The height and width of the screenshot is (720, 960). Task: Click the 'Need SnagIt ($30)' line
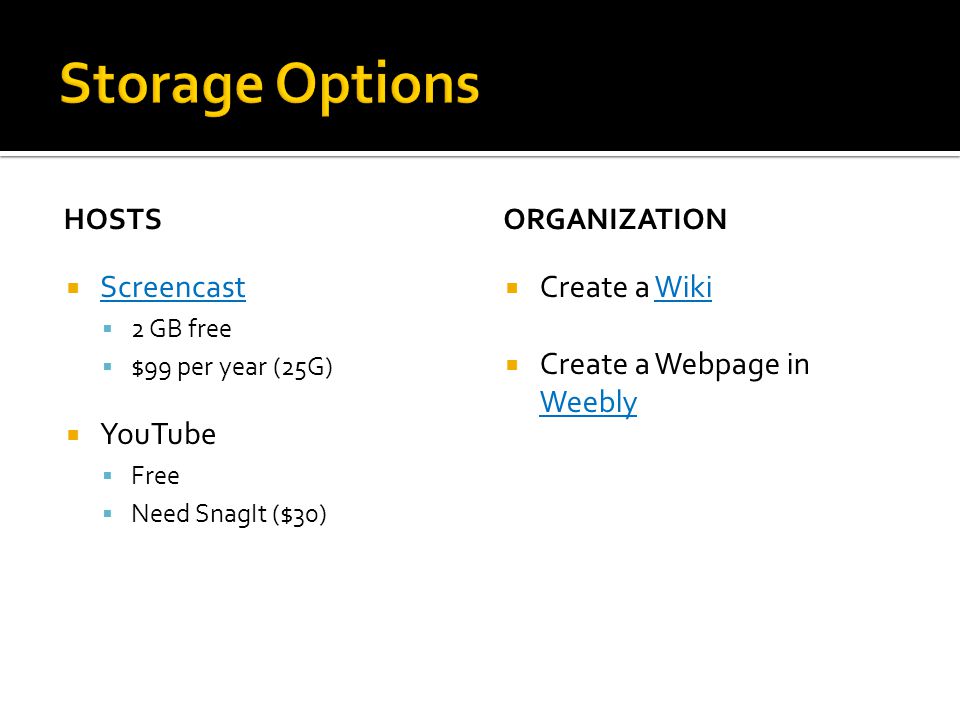pyautogui.click(x=229, y=514)
